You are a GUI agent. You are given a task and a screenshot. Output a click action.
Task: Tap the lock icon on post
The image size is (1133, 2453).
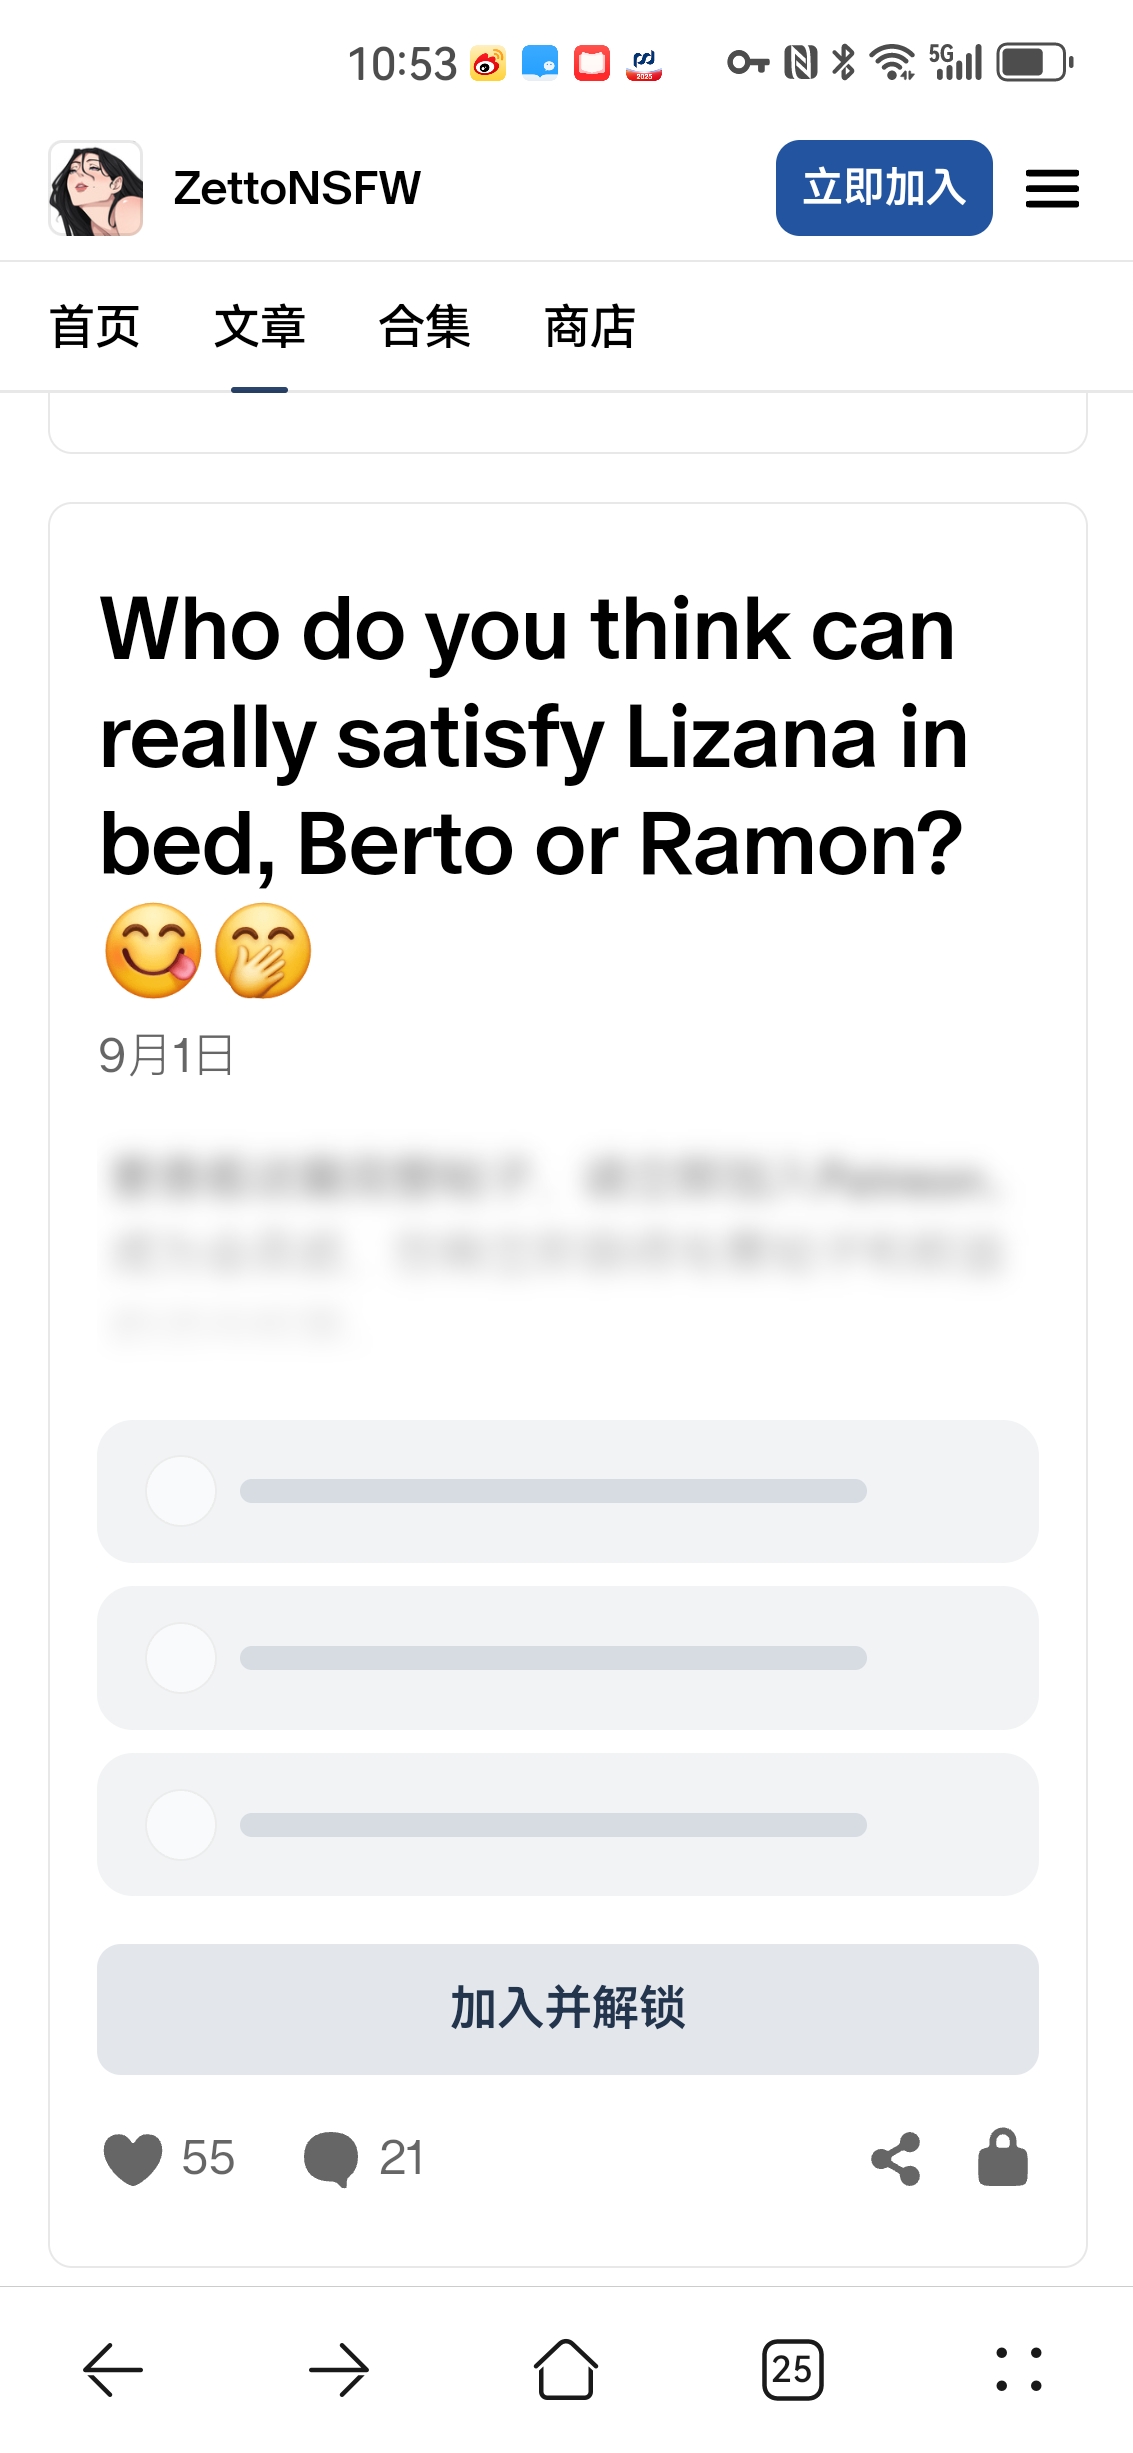[1002, 2158]
